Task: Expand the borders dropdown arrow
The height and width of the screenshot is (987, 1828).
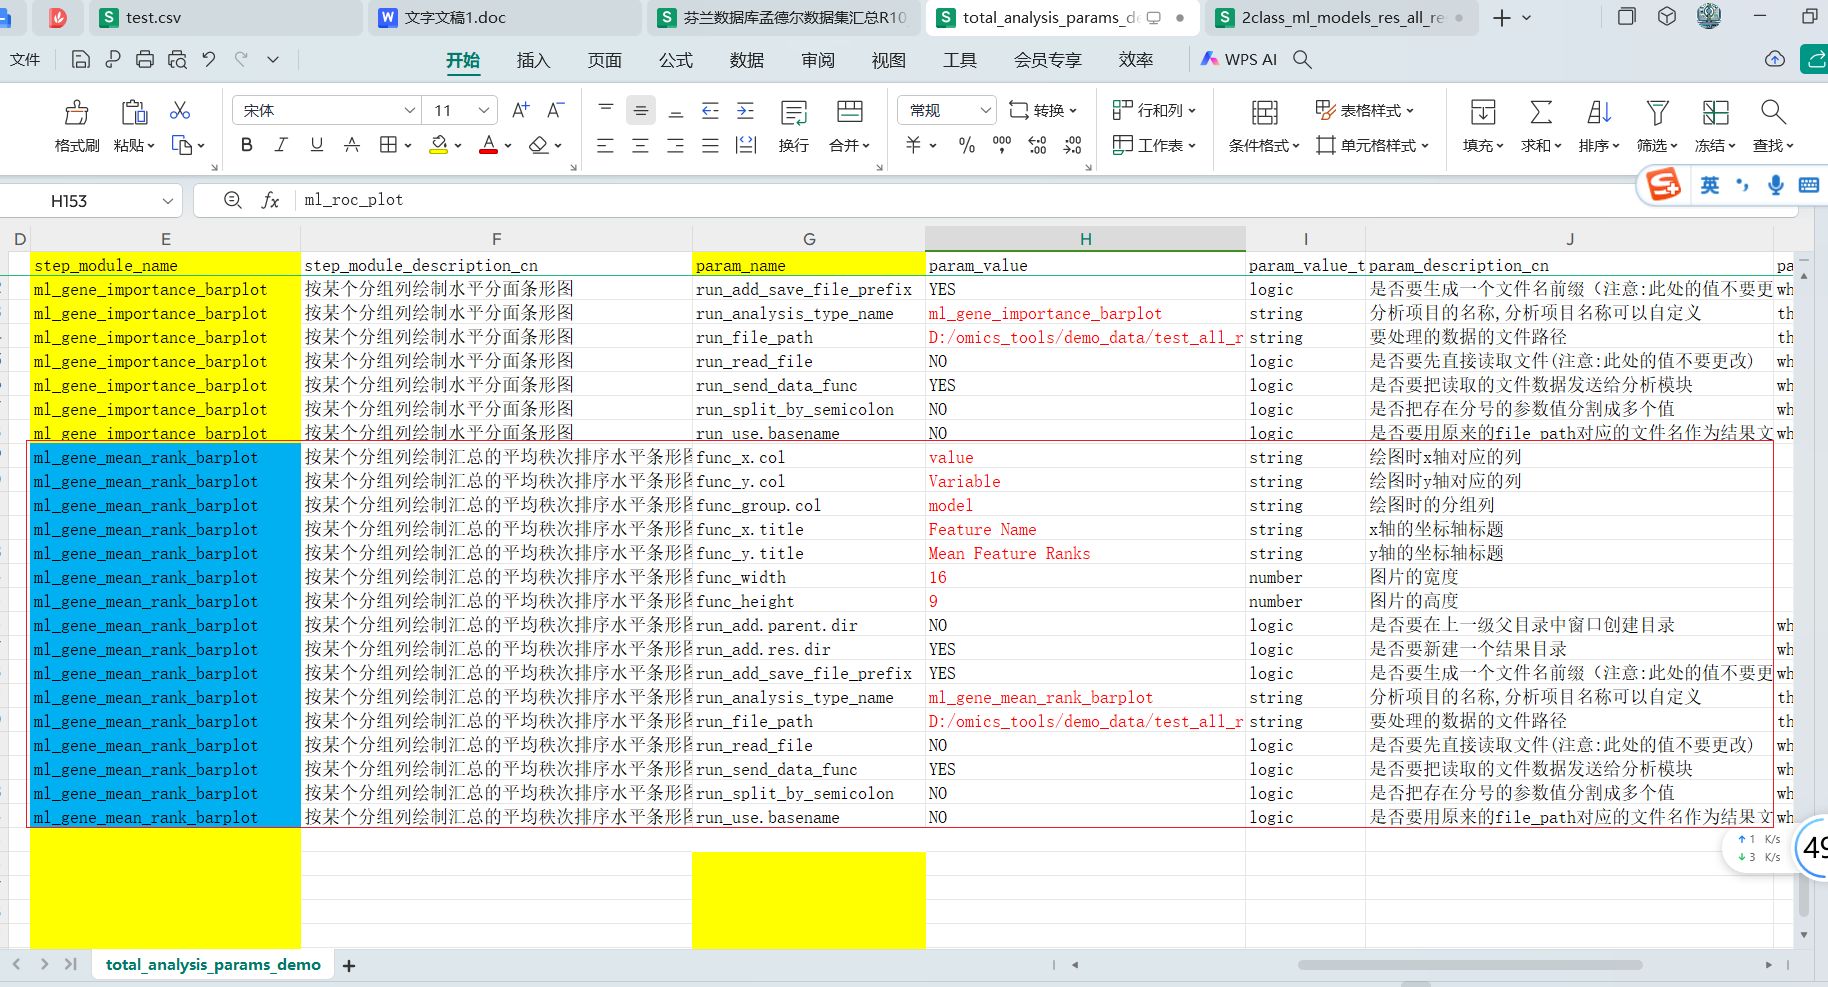Action: (x=408, y=146)
